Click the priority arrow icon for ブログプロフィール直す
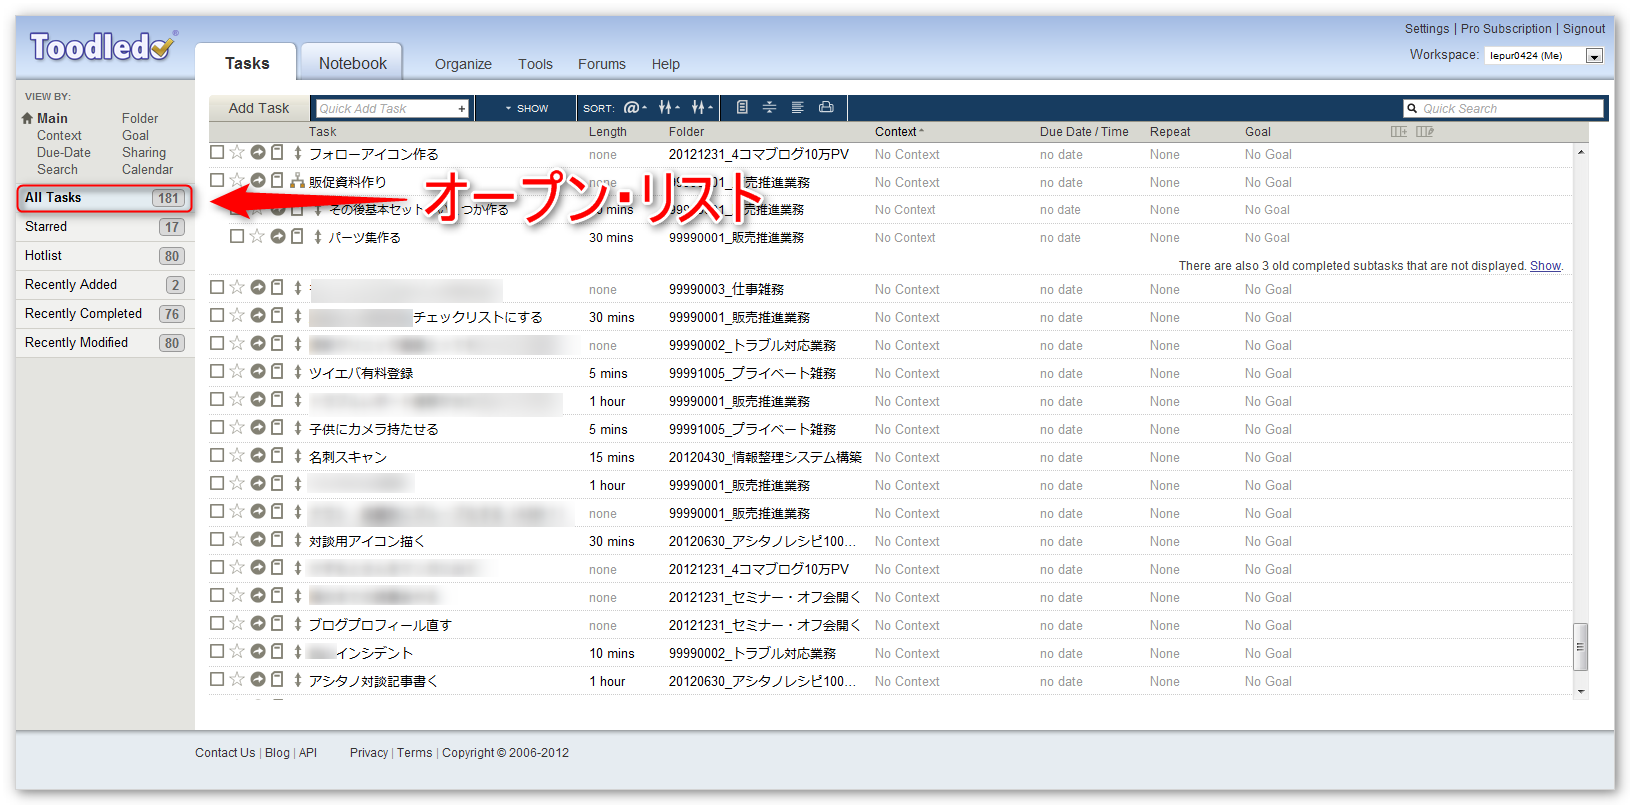Image resolution: width=1630 pixels, height=805 pixels. point(298,624)
